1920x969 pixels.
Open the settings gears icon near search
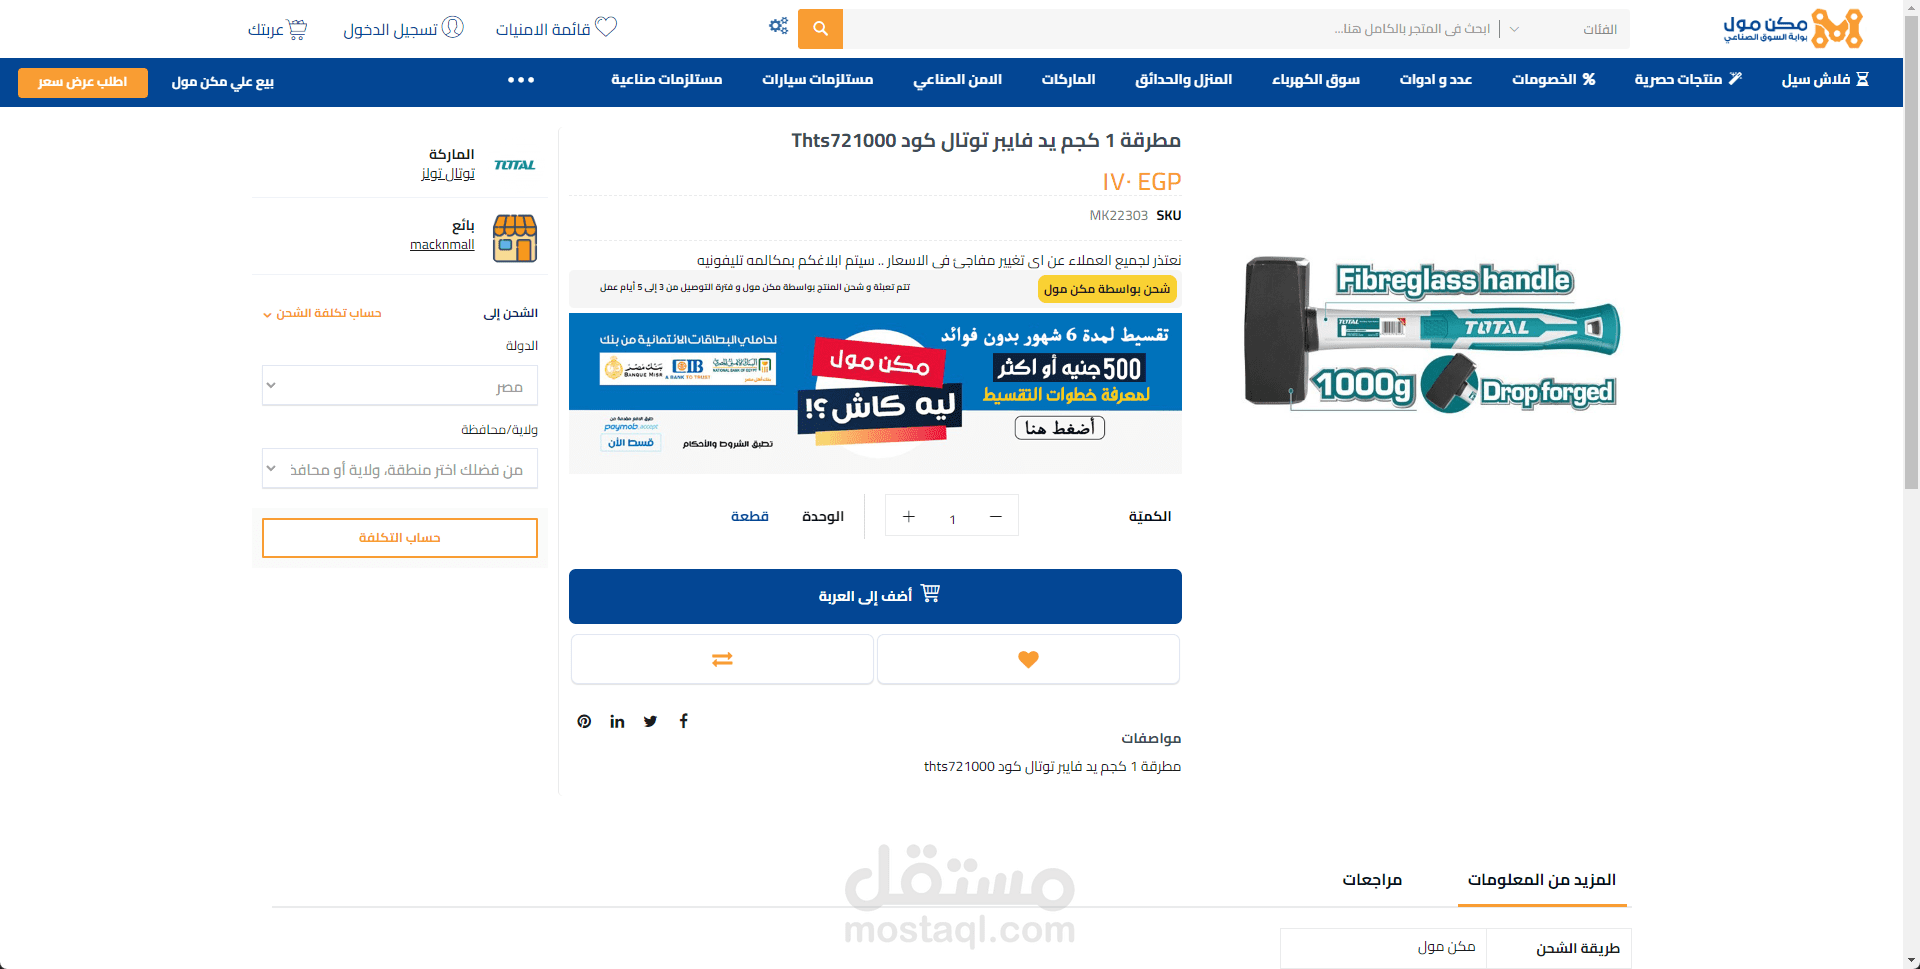[x=778, y=26]
